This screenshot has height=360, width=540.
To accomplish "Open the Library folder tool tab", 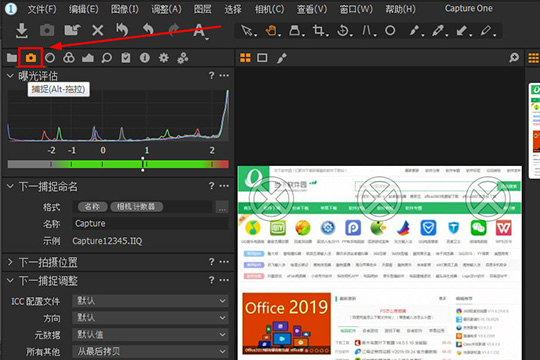I will 12,58.
